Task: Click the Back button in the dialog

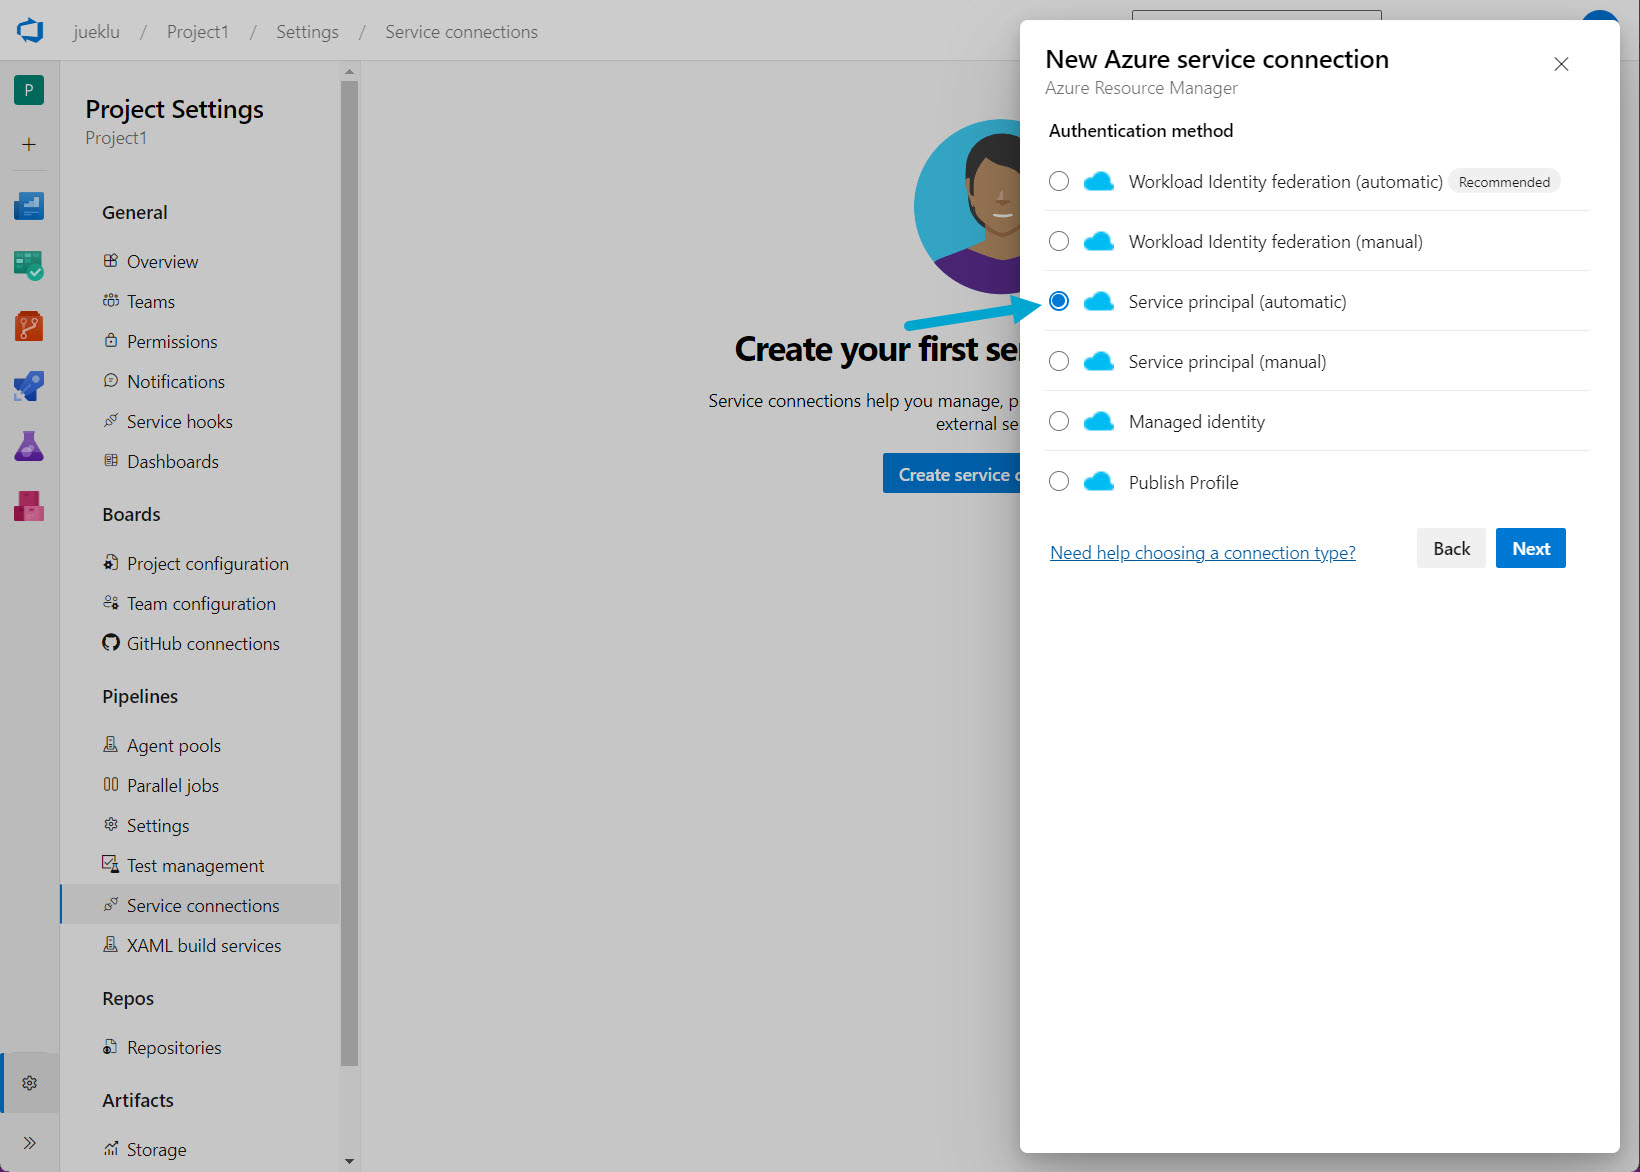Action: (1450, 548)
